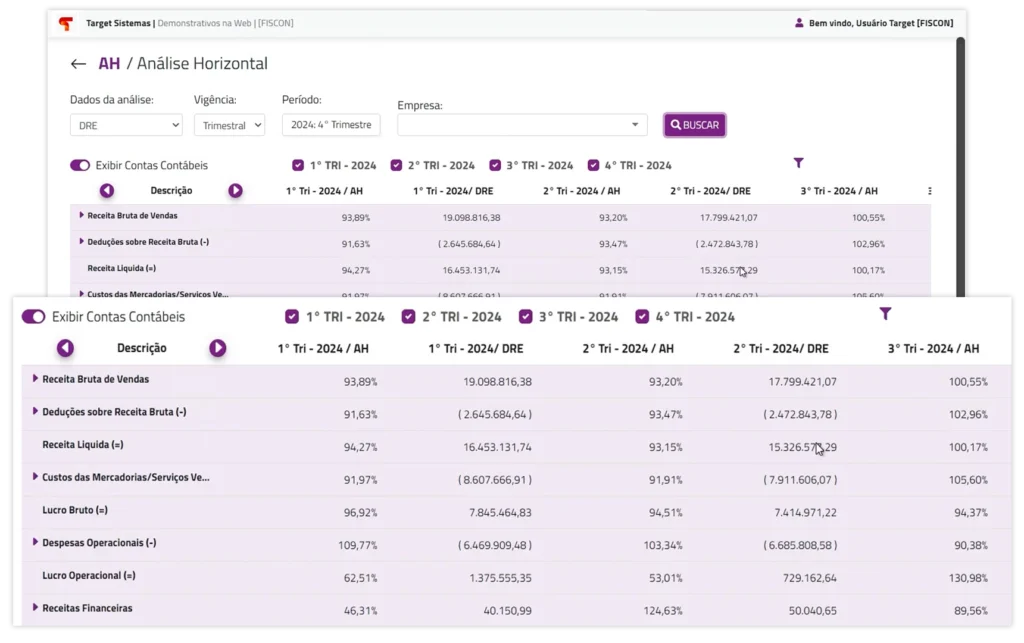Click the back arrow next to AH title
This screenshot has width=1024, height=643.
pos(79,63)
